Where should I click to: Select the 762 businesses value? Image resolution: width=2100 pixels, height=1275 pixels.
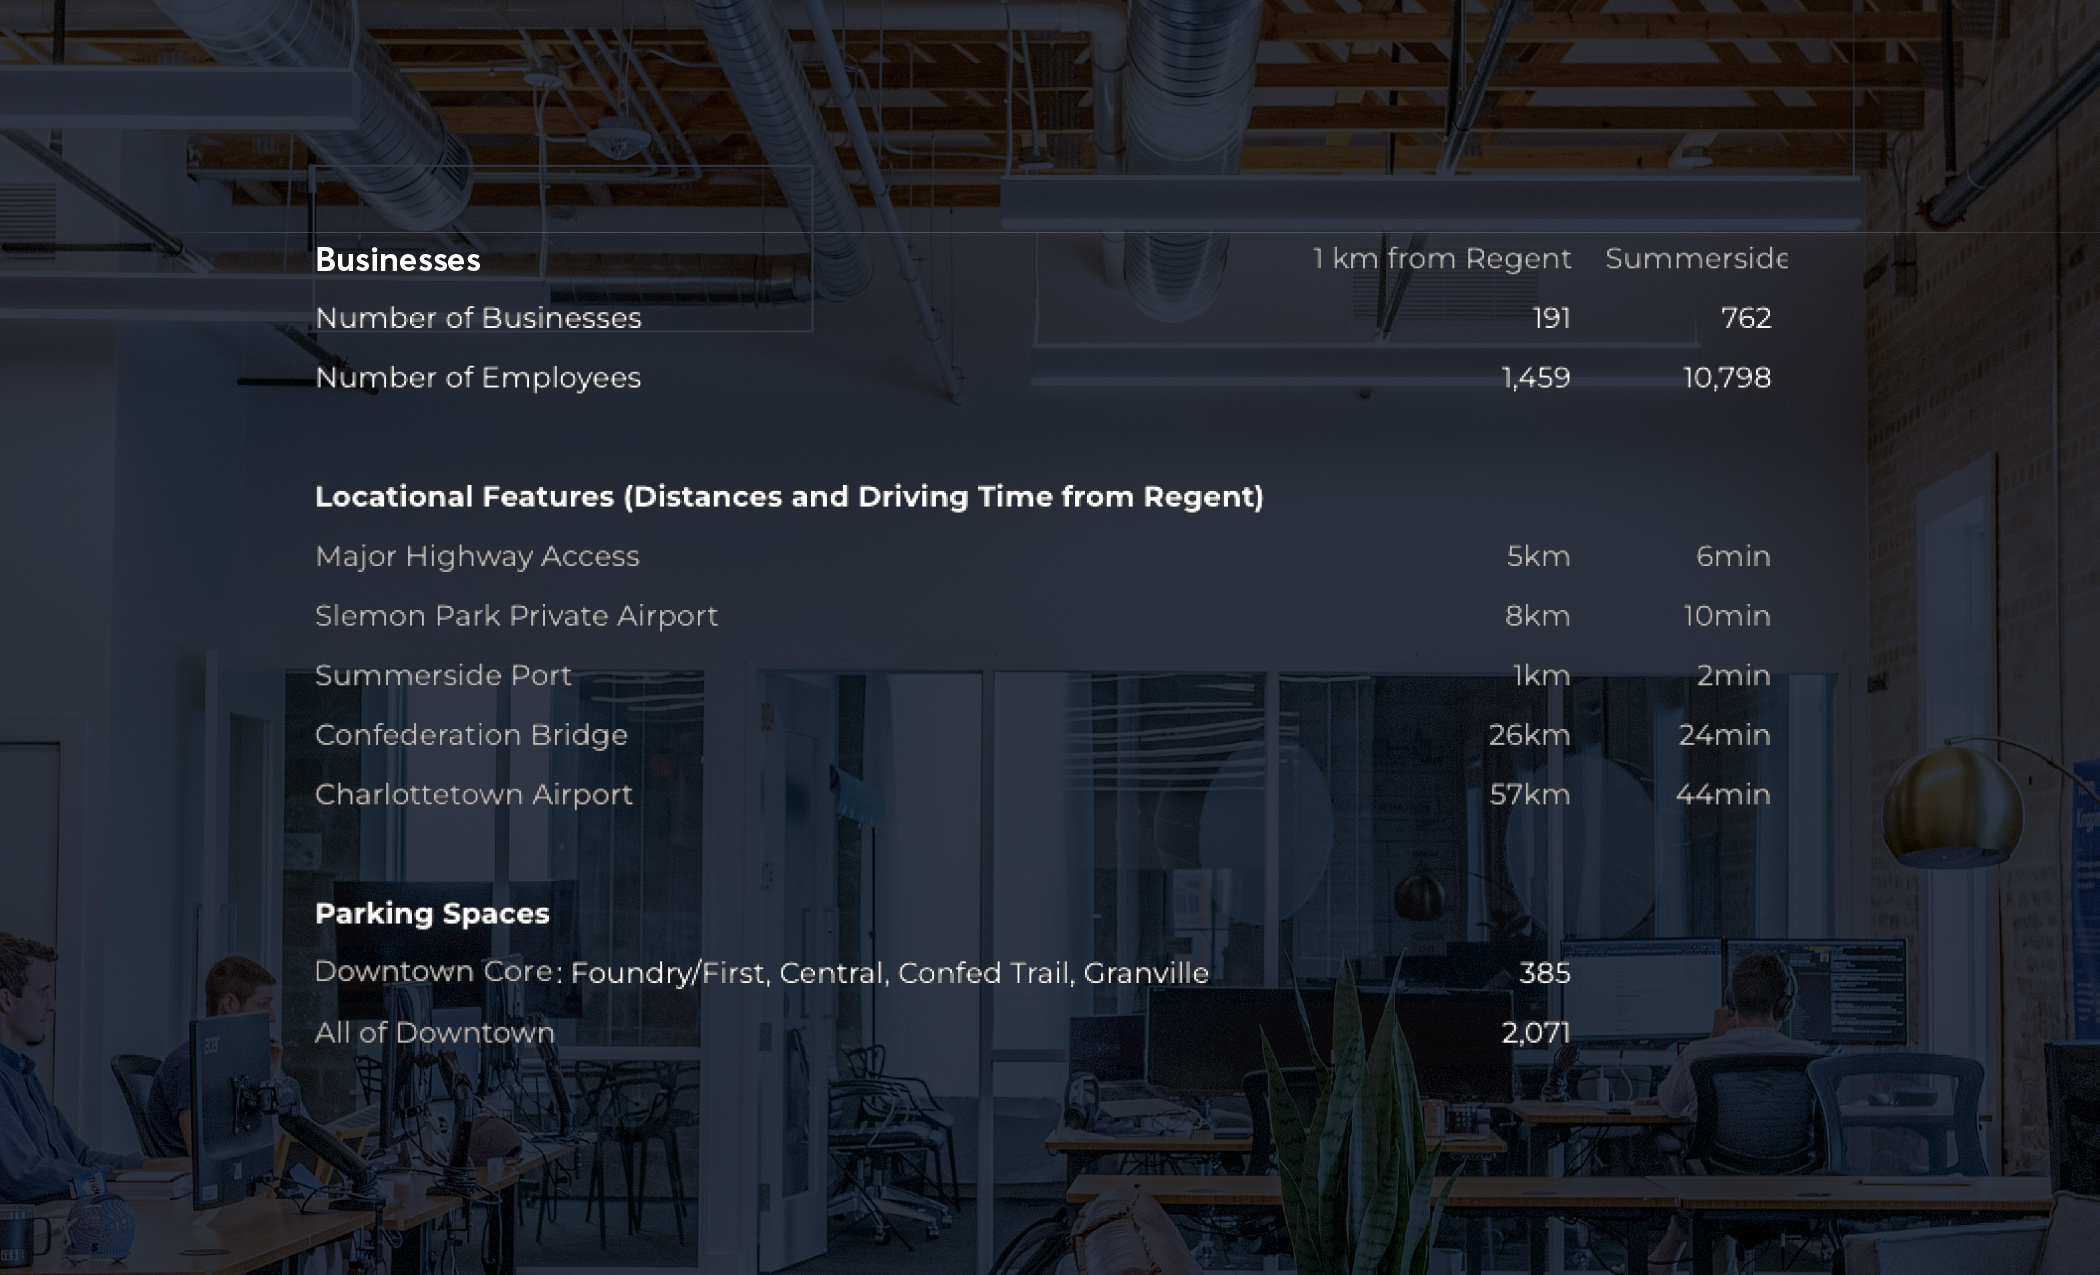(x=1745, y=318)
